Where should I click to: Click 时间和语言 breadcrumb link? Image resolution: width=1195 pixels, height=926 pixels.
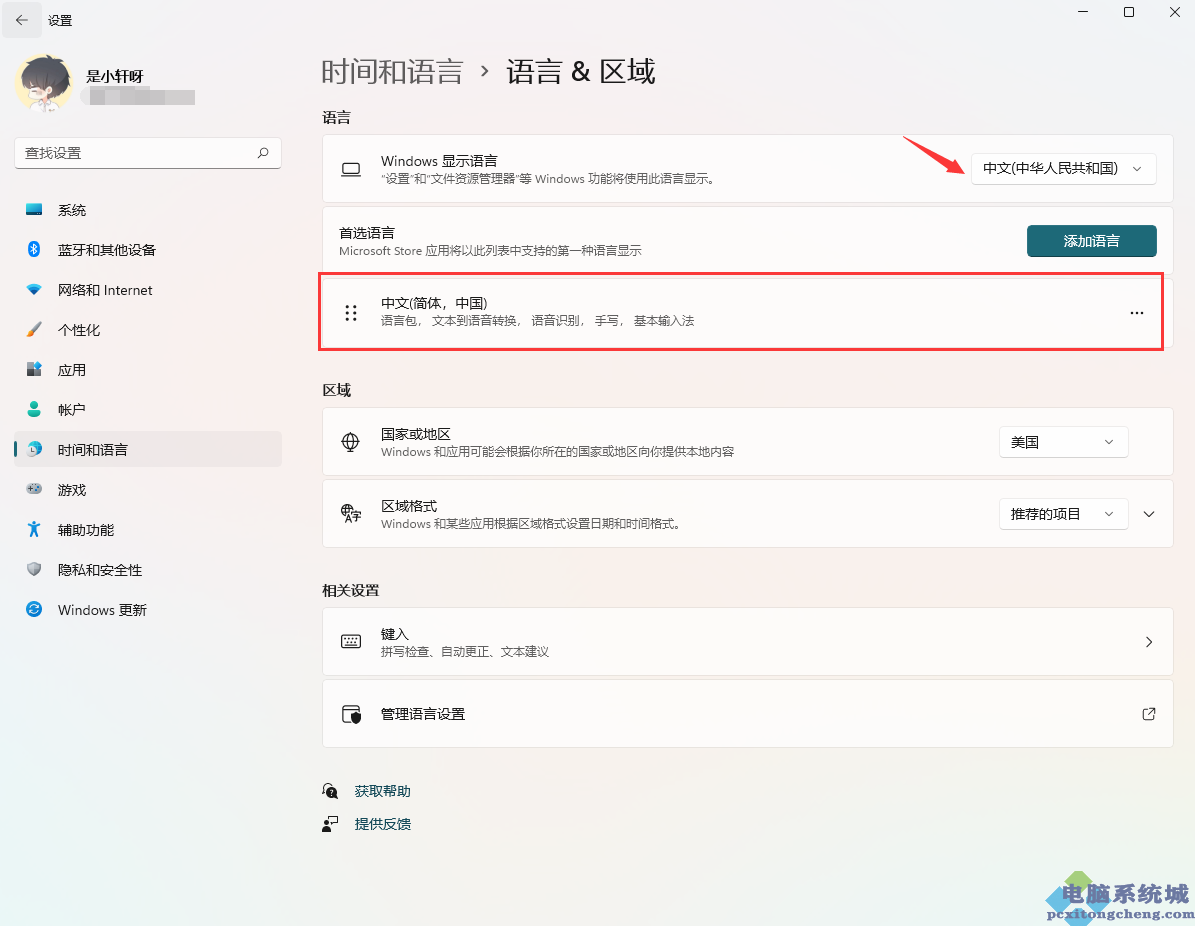pyautogui.click(x=392, y=72)
